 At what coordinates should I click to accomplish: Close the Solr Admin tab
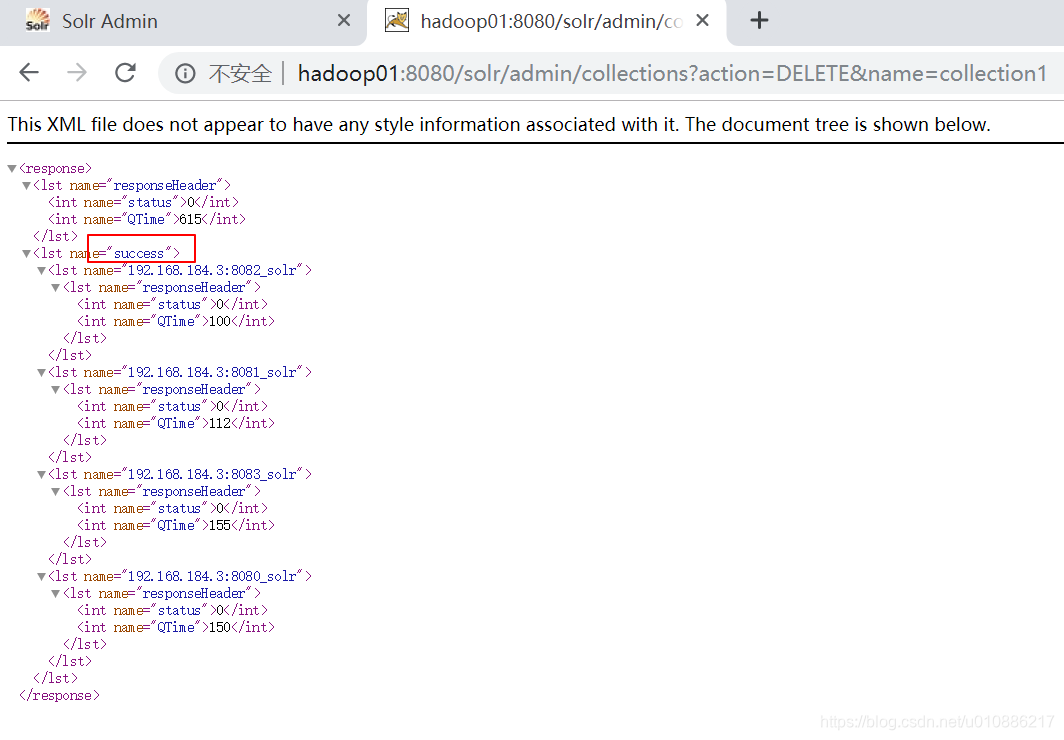(344, 21)
